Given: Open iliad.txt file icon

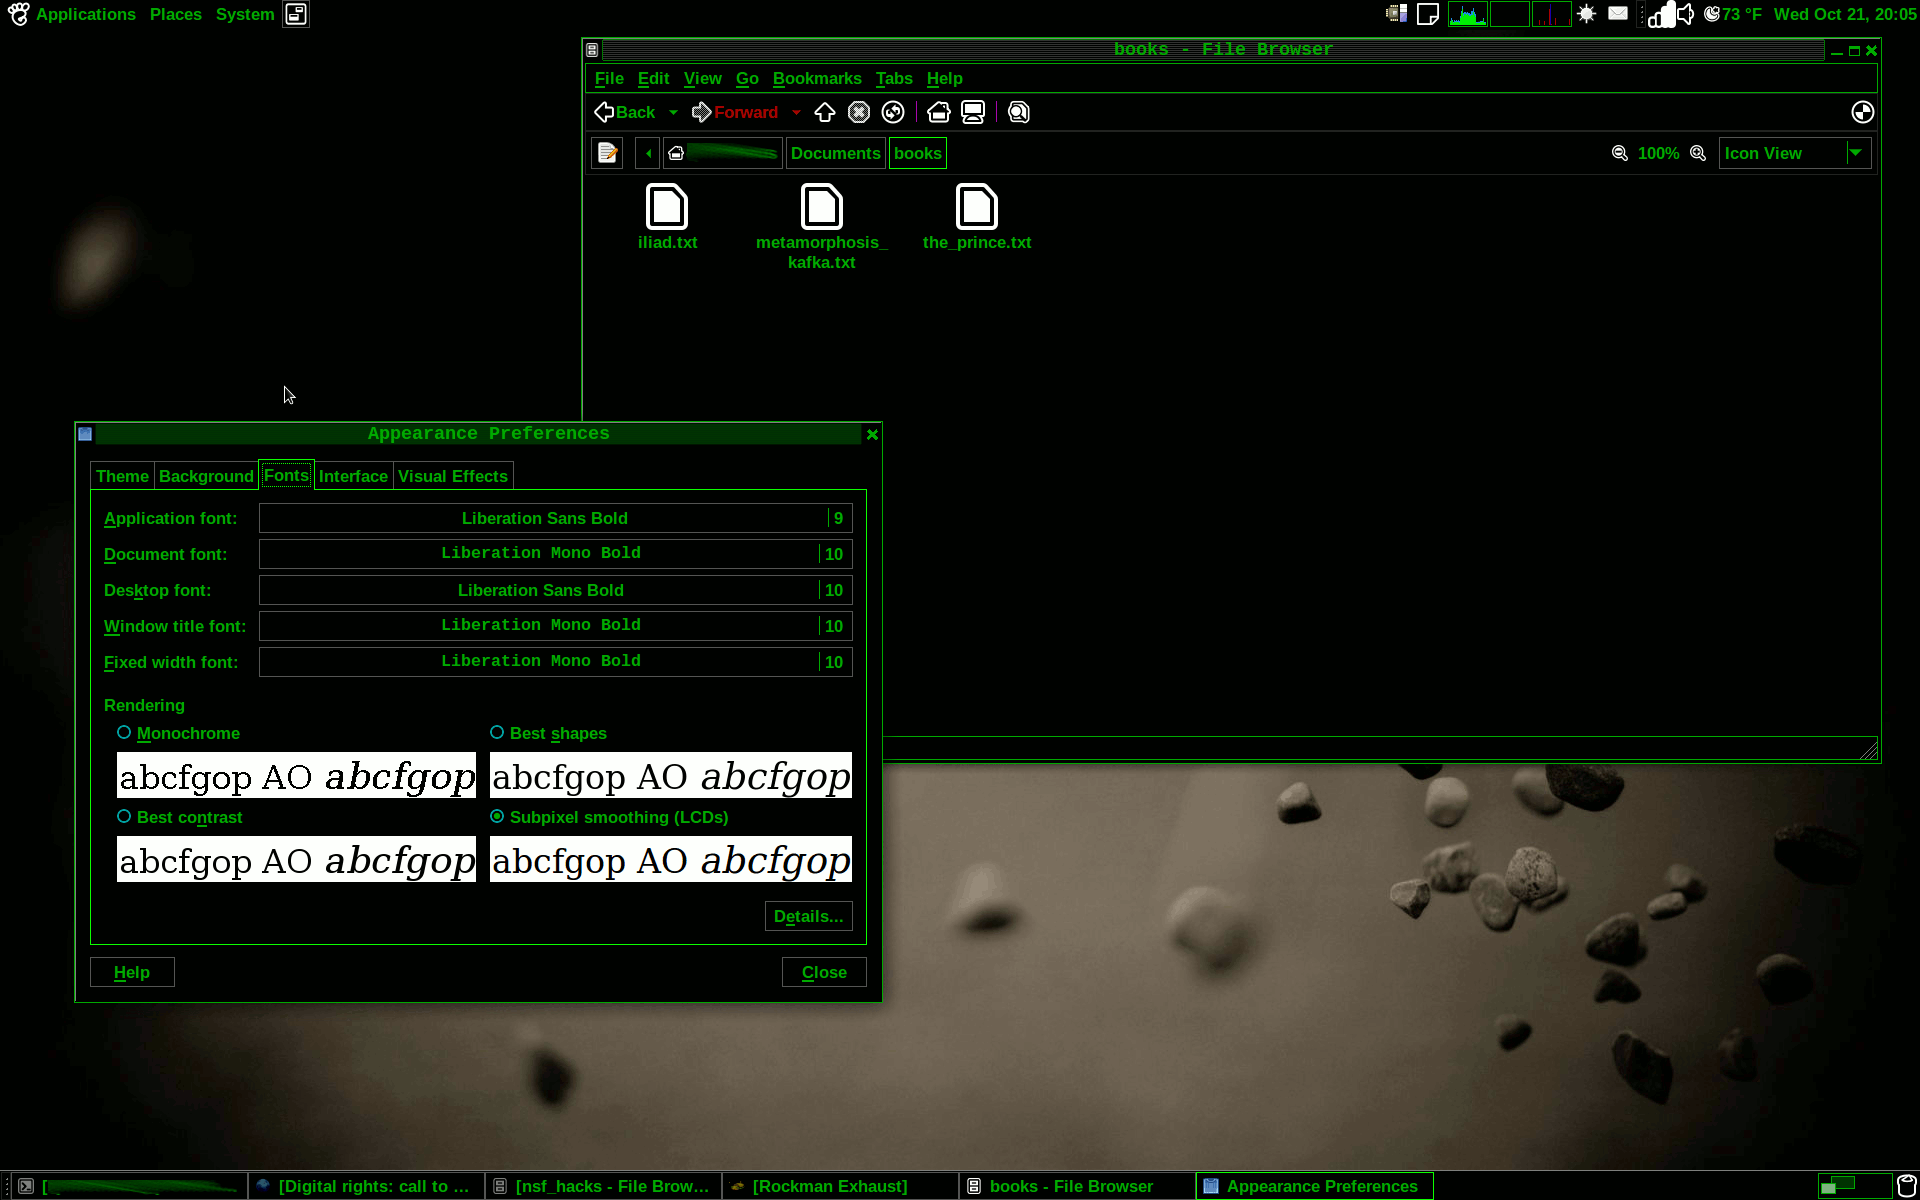Looking at the screenshot, I should click(x=667, y=208).
